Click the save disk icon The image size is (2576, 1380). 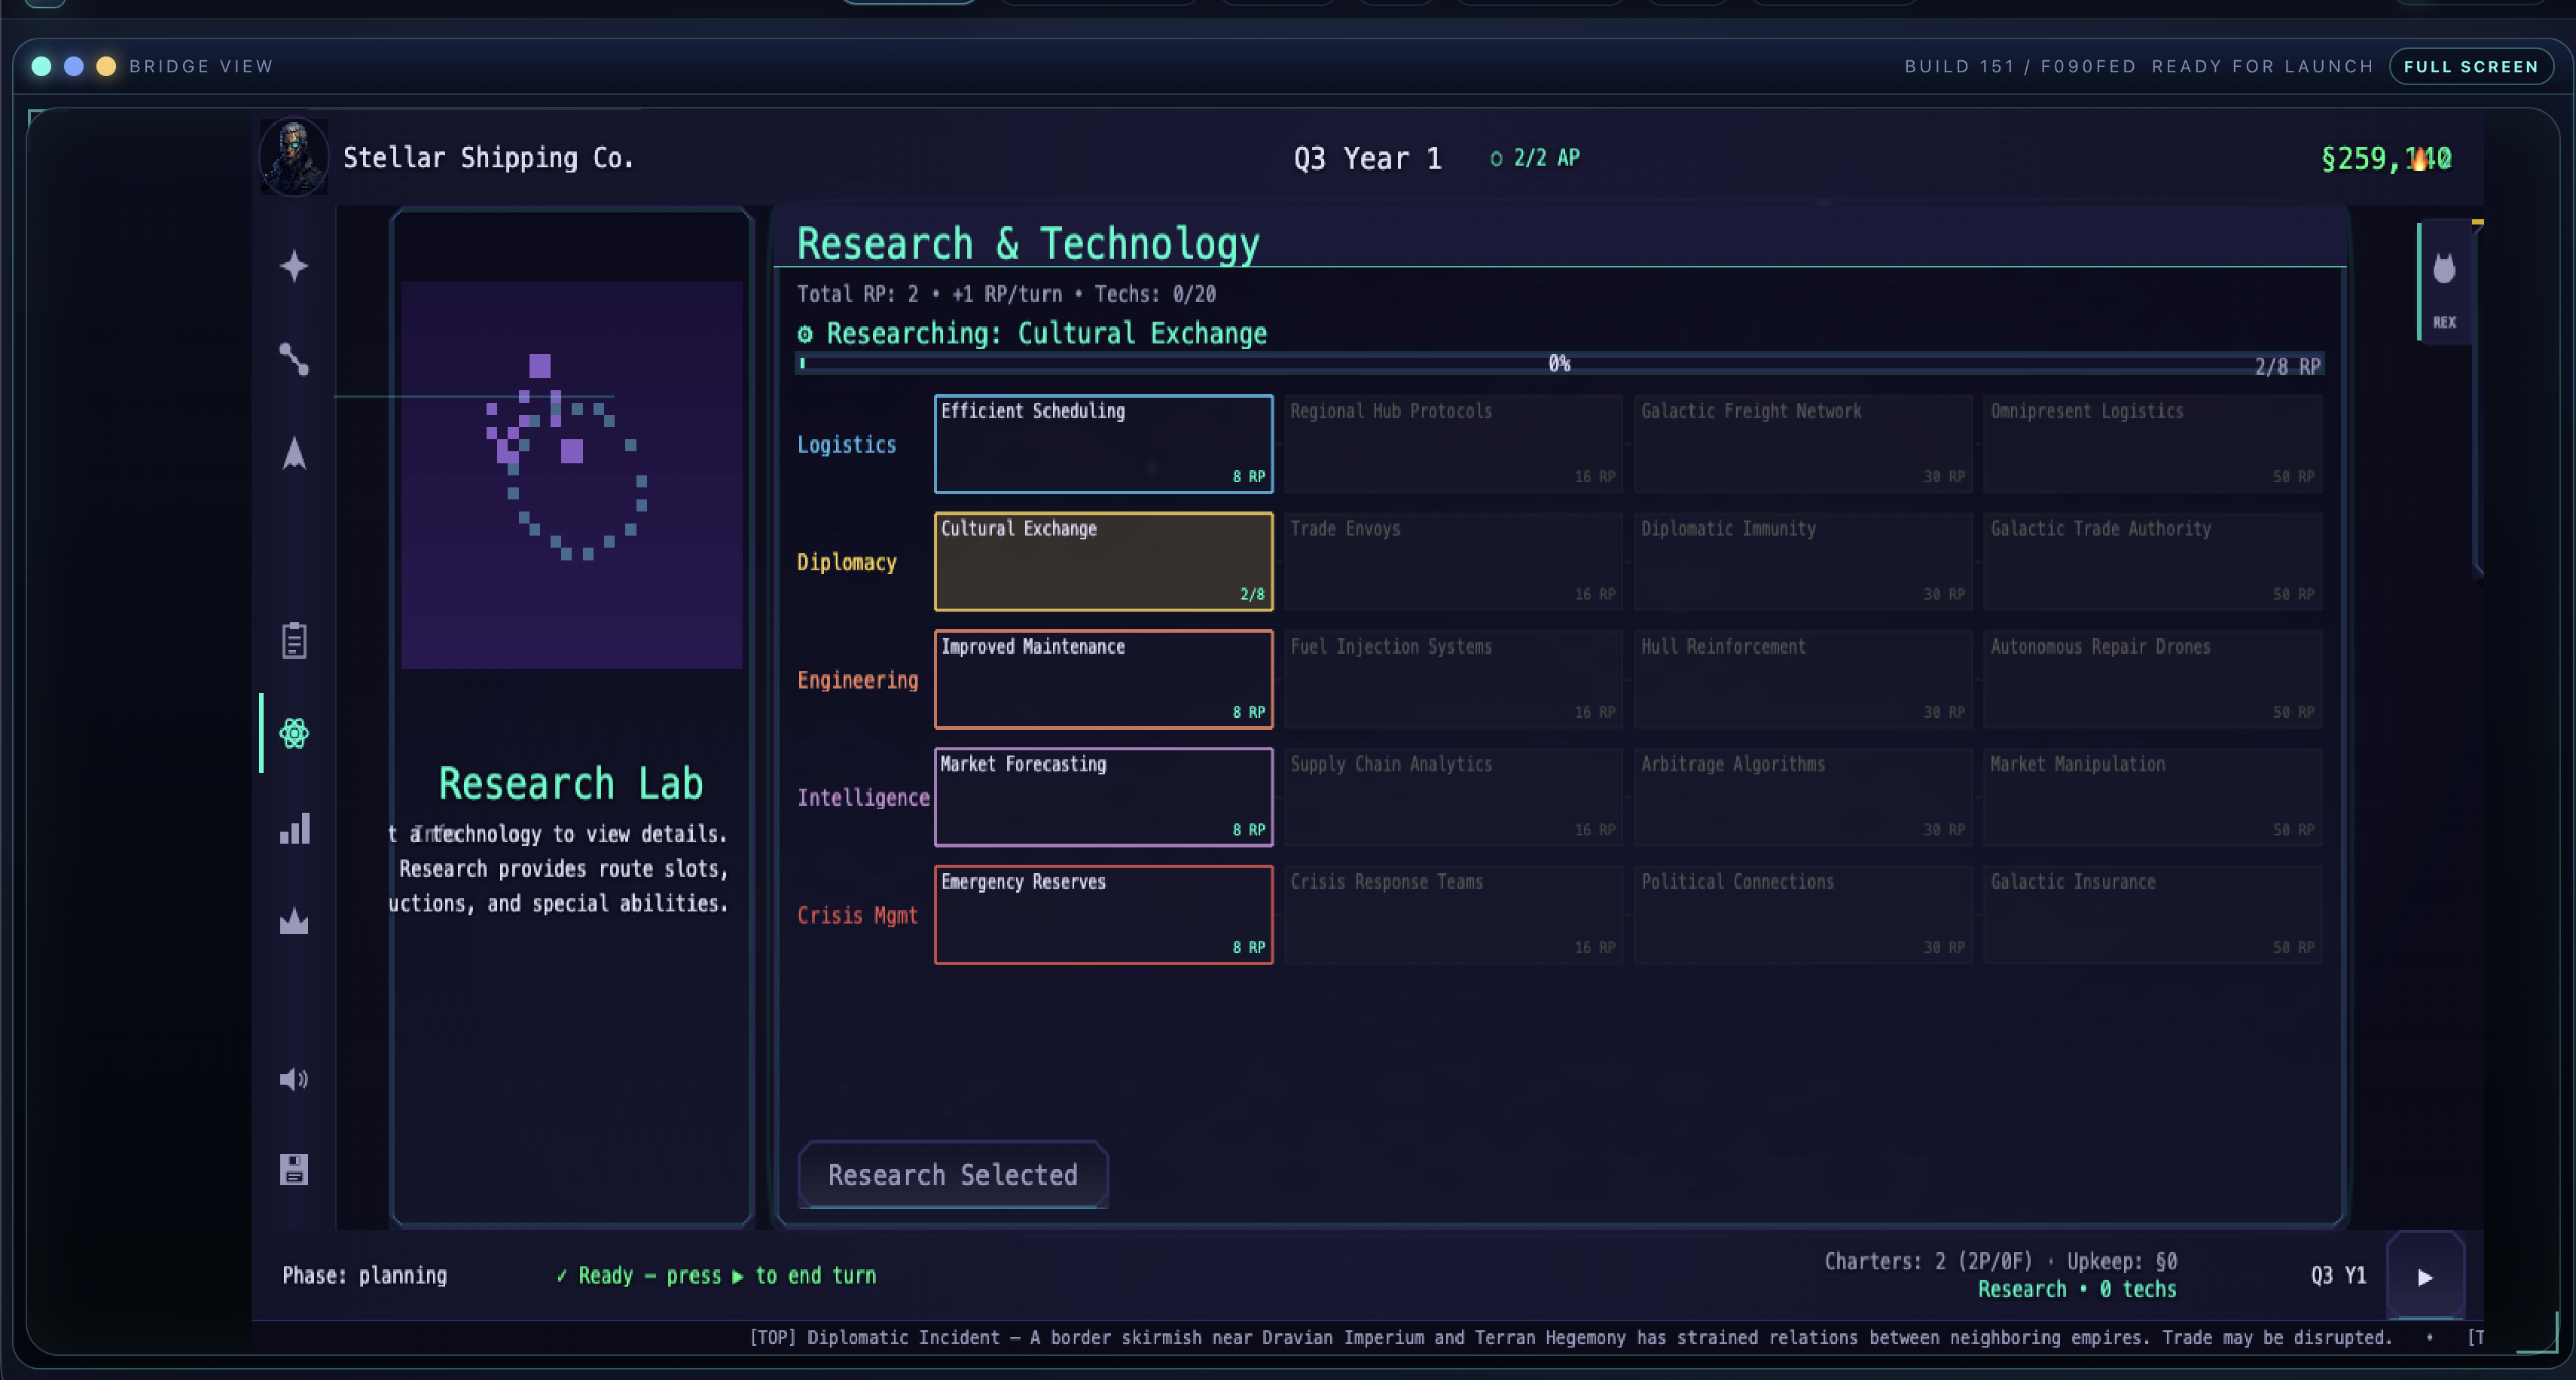coord(294,1169)
